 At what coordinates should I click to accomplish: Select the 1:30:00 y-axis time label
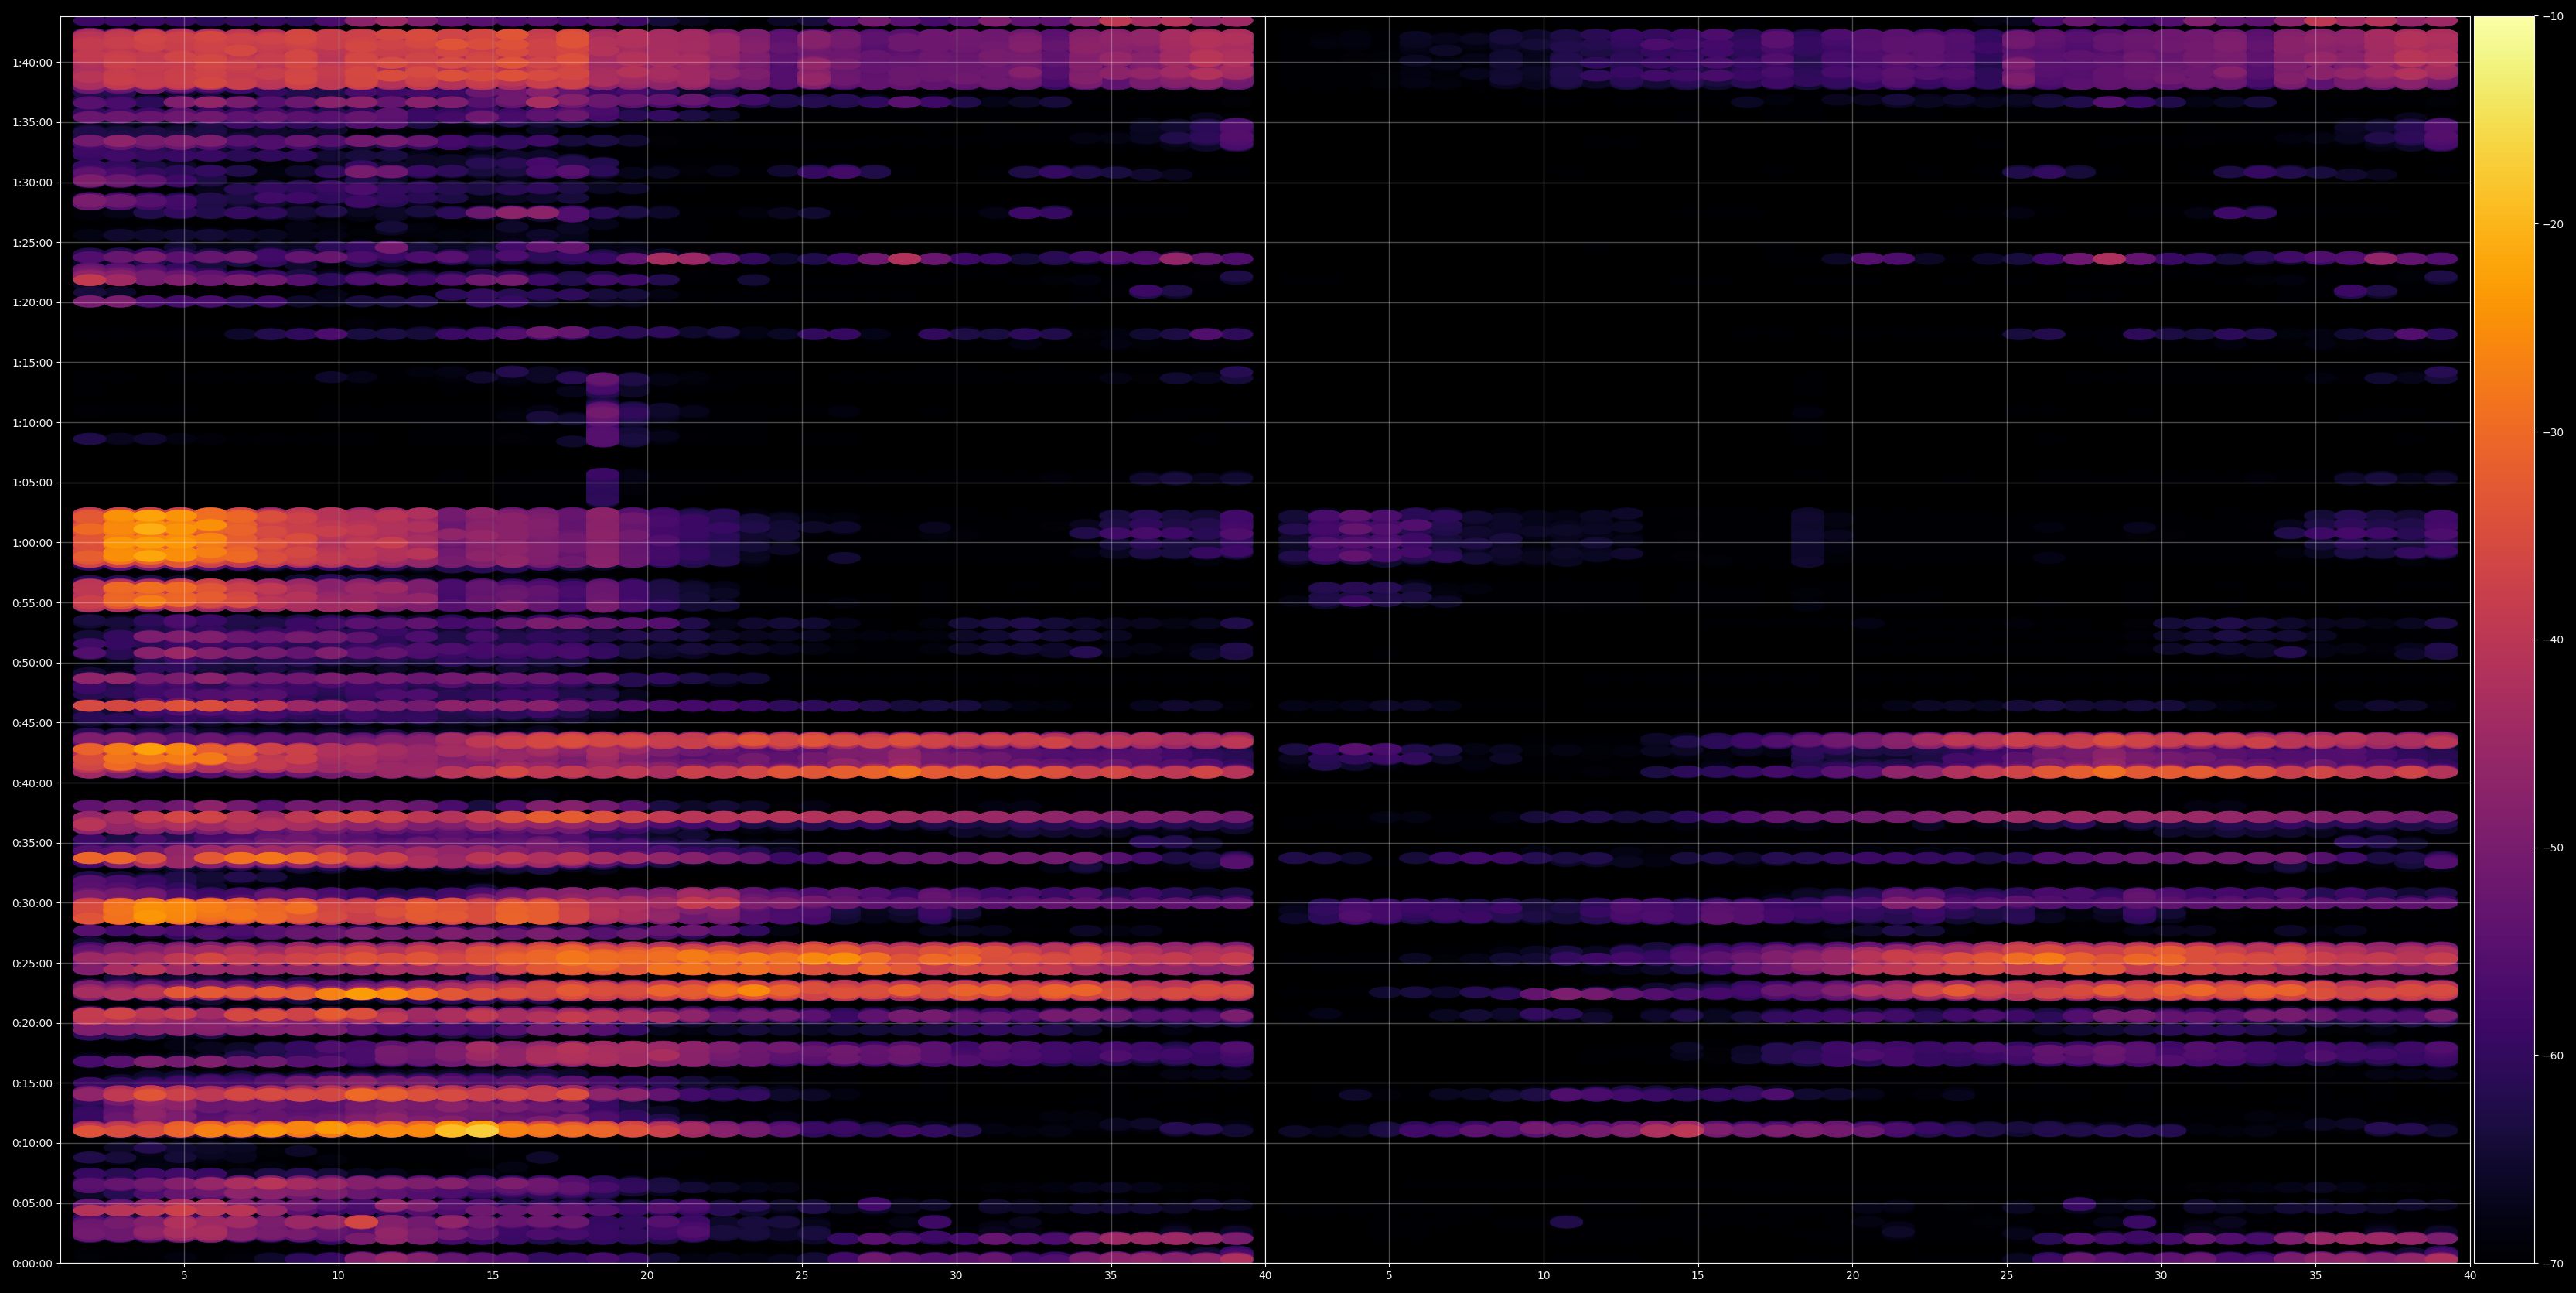(32, 183)
